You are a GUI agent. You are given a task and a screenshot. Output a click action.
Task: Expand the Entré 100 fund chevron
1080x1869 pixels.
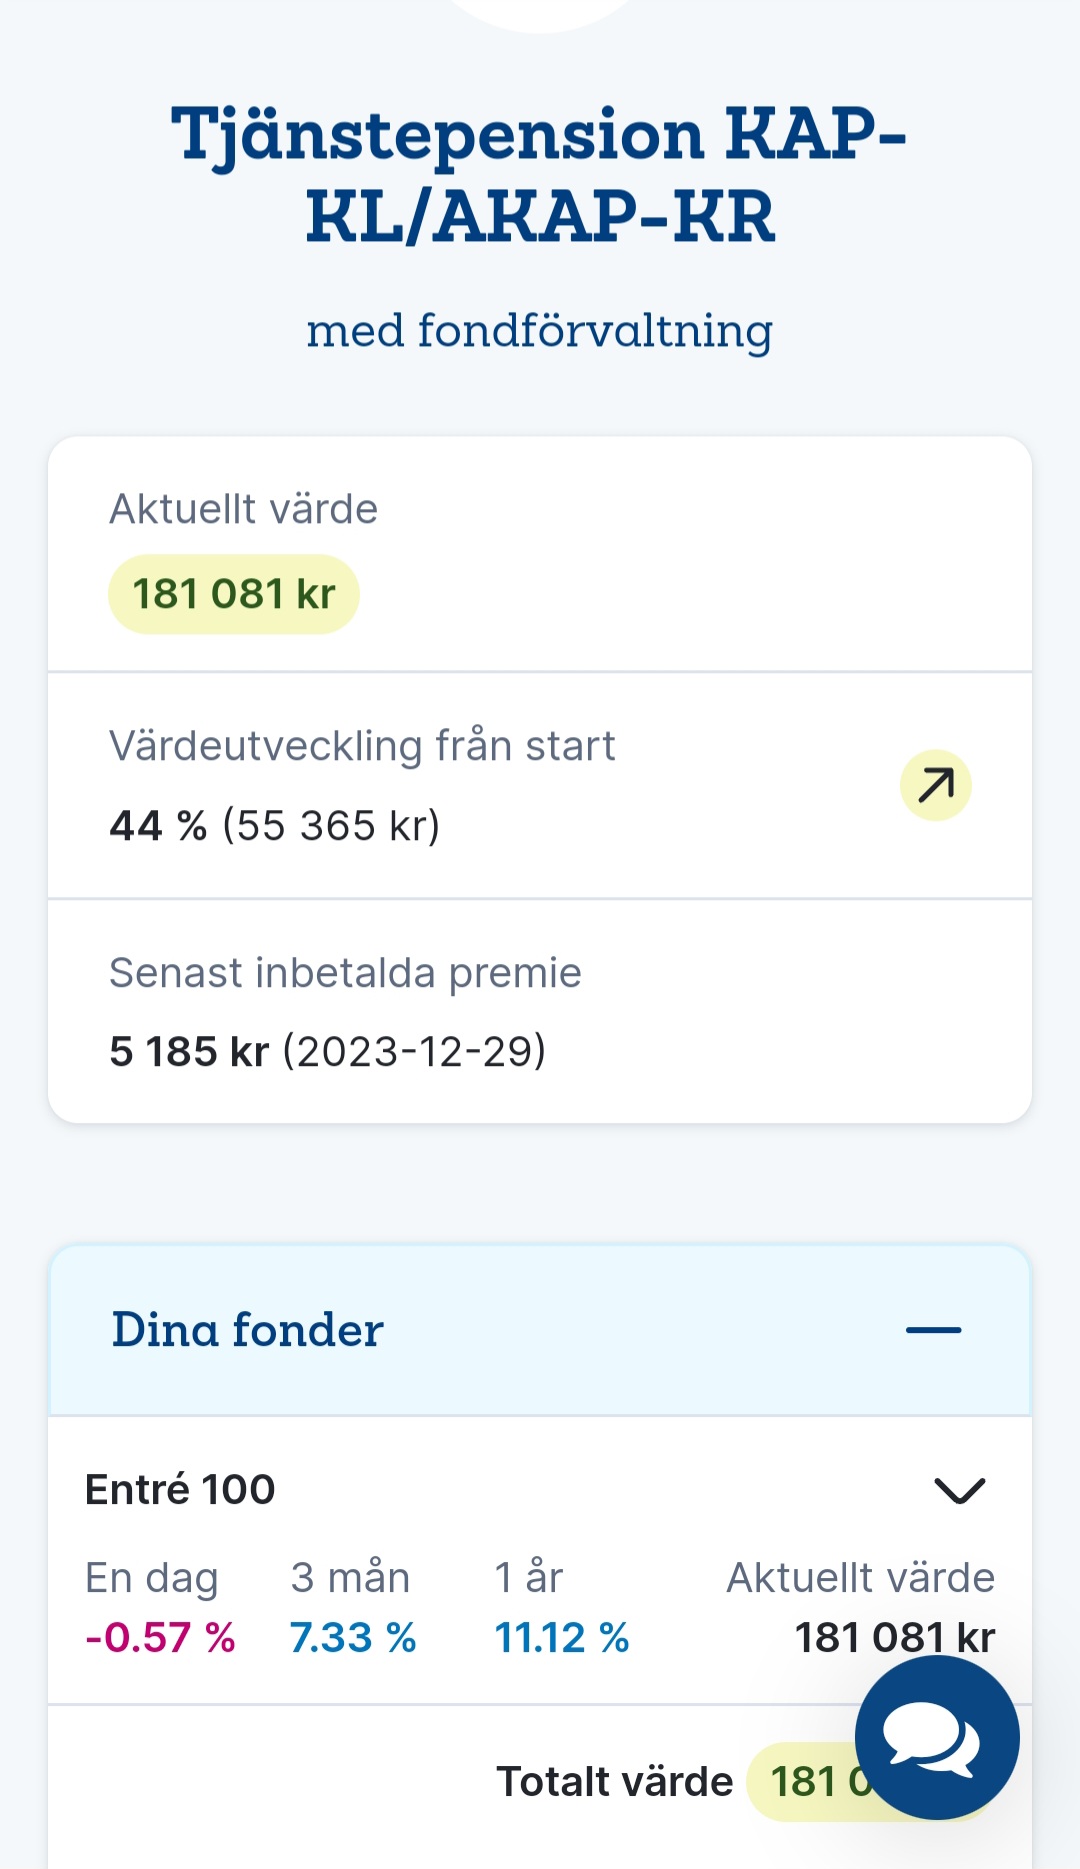tap(959, 1490)
